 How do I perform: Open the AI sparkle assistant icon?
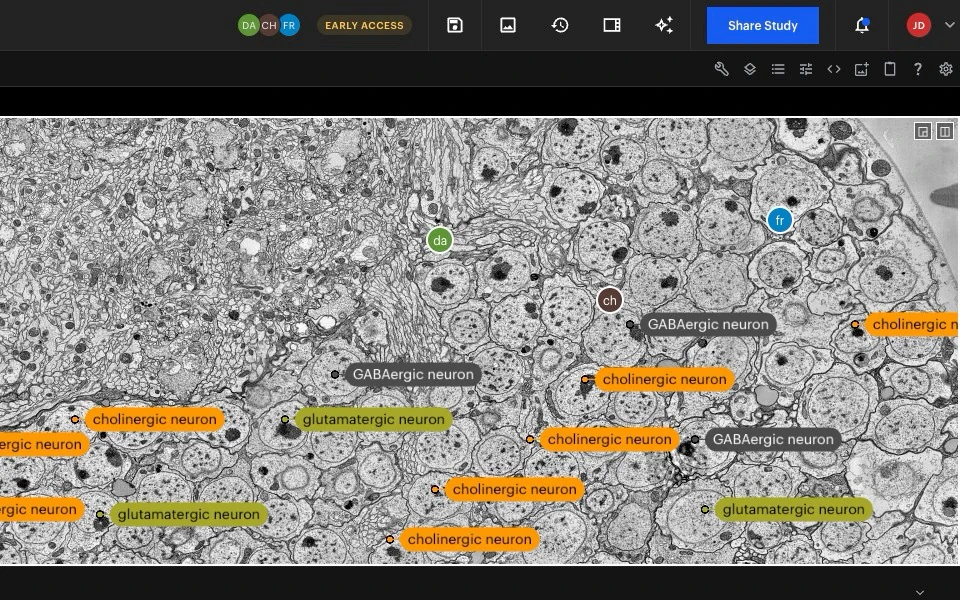coord(664,25)
